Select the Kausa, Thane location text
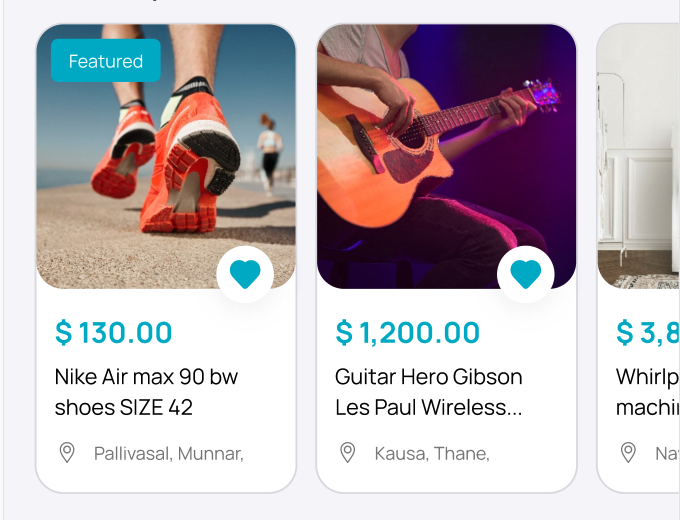 [x=432, y=453]
